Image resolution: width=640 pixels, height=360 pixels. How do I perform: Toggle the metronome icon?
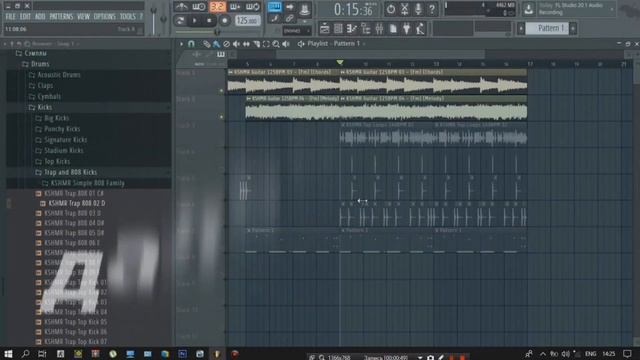coord(181,7)
